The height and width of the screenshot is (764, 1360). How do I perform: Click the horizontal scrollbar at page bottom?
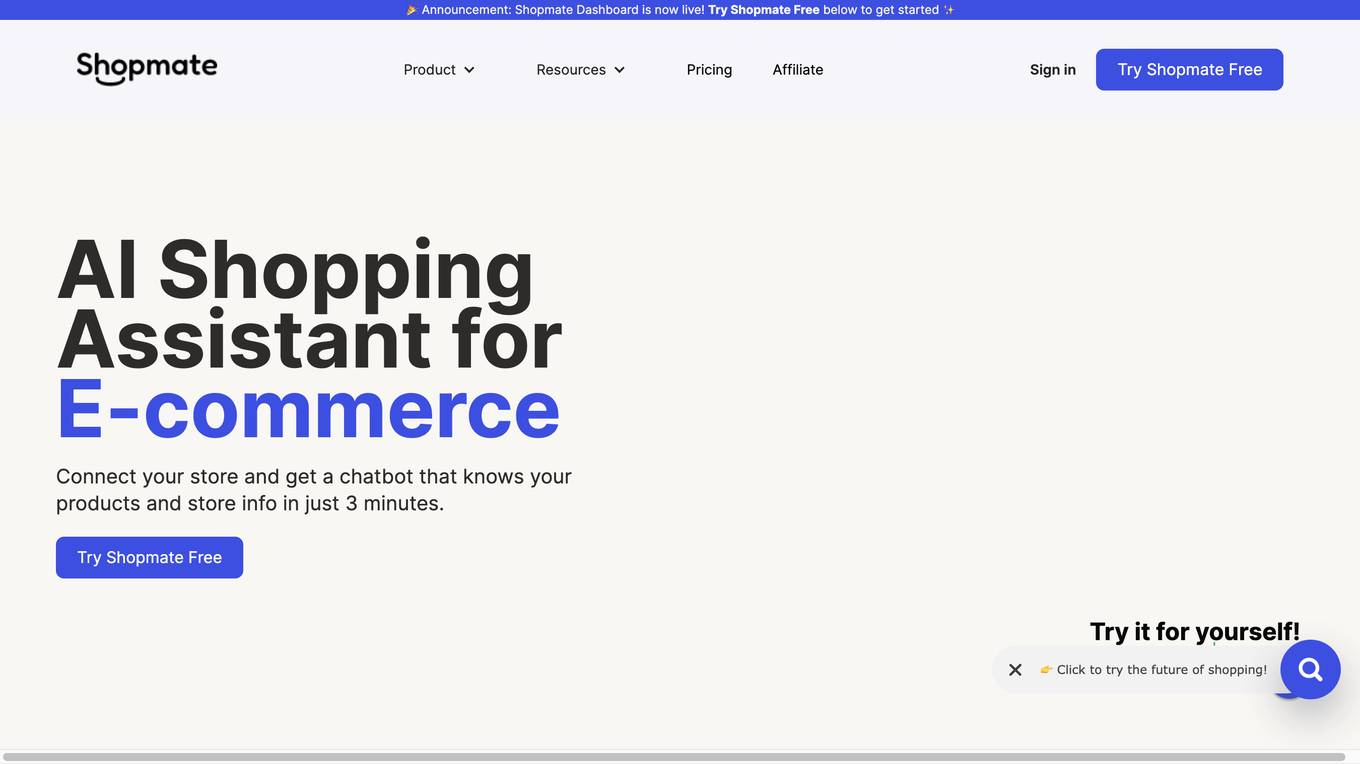[x=673, y=757]
